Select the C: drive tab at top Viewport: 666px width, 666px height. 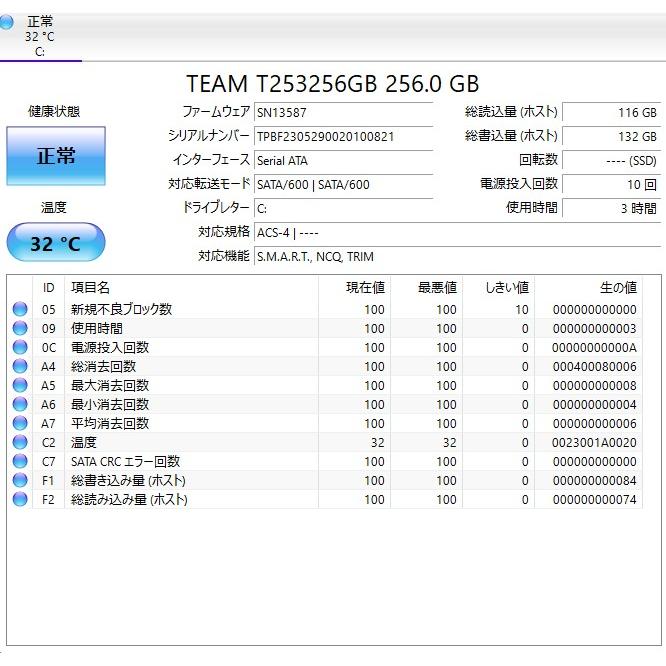tap(40, 37)
